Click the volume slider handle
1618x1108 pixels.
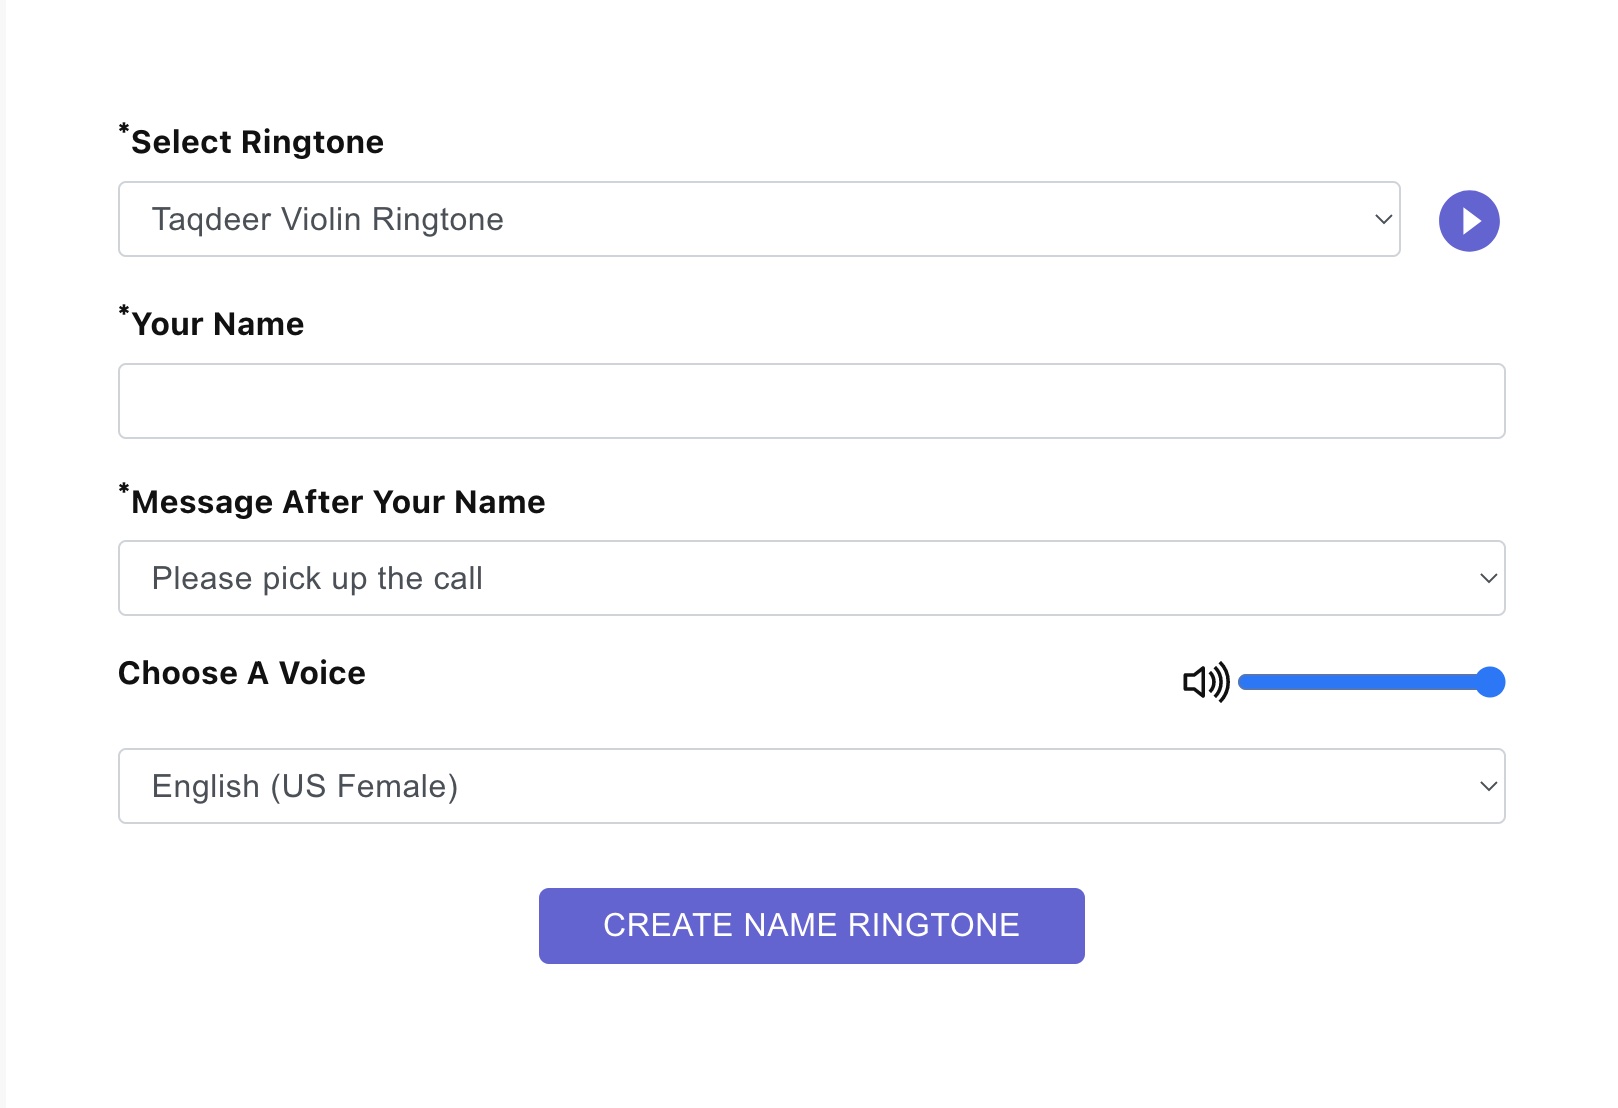click(1490, 682)
